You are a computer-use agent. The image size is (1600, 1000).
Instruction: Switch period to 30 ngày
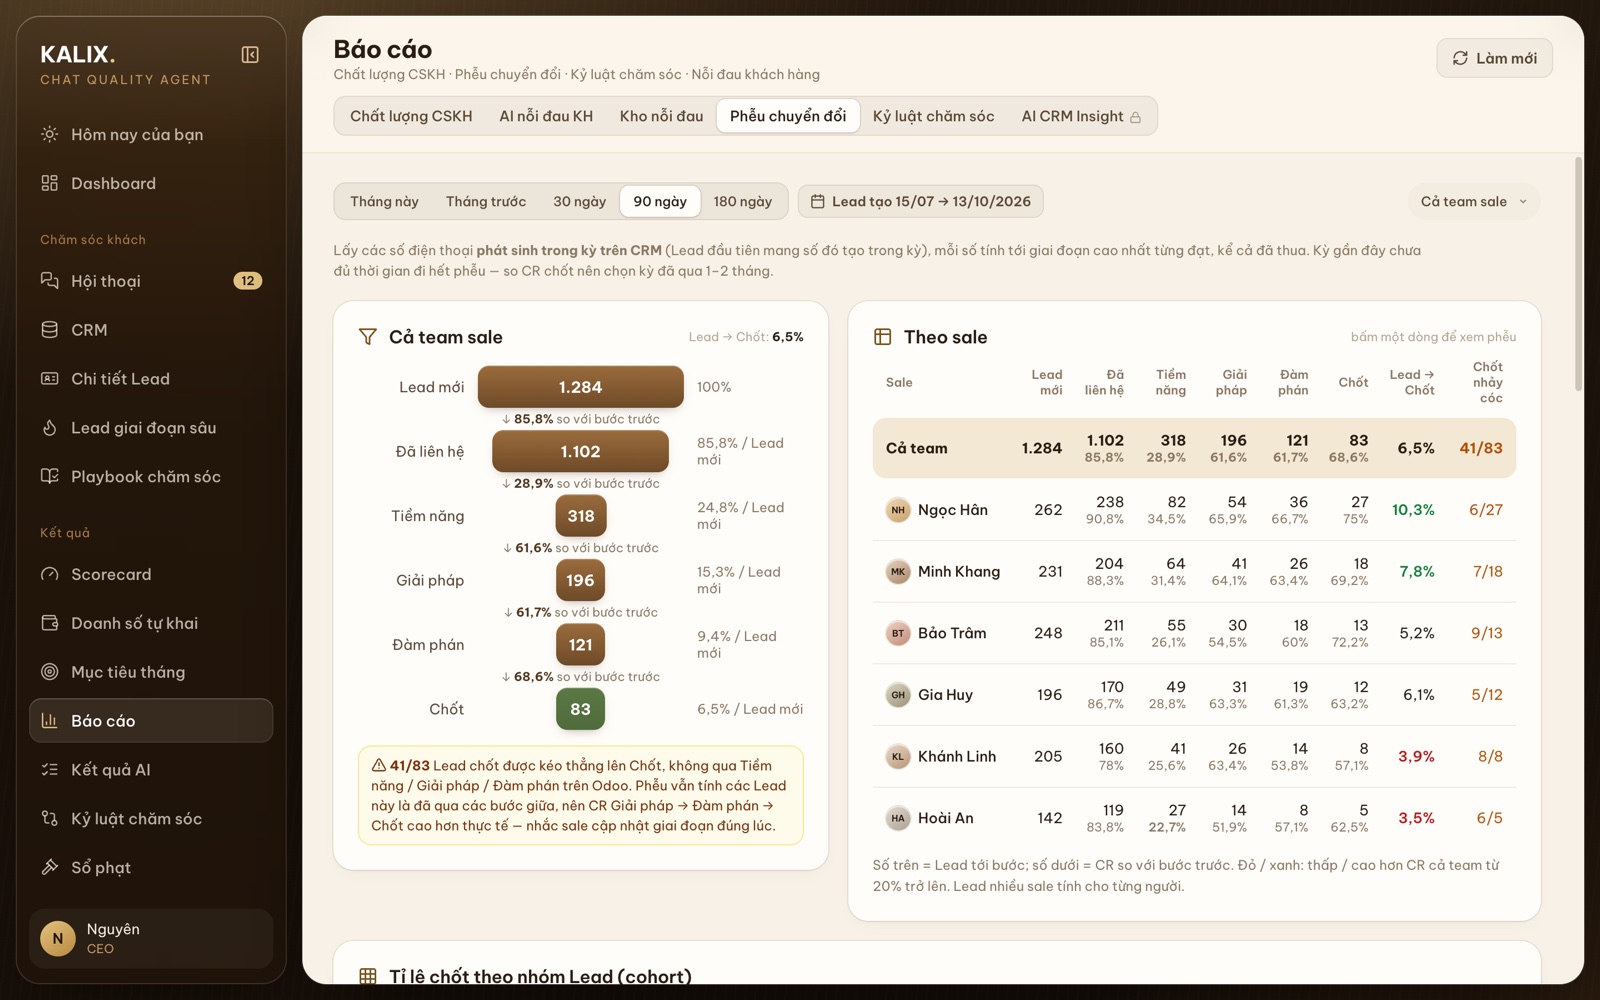pyautogui.click(x=580, y=201)
